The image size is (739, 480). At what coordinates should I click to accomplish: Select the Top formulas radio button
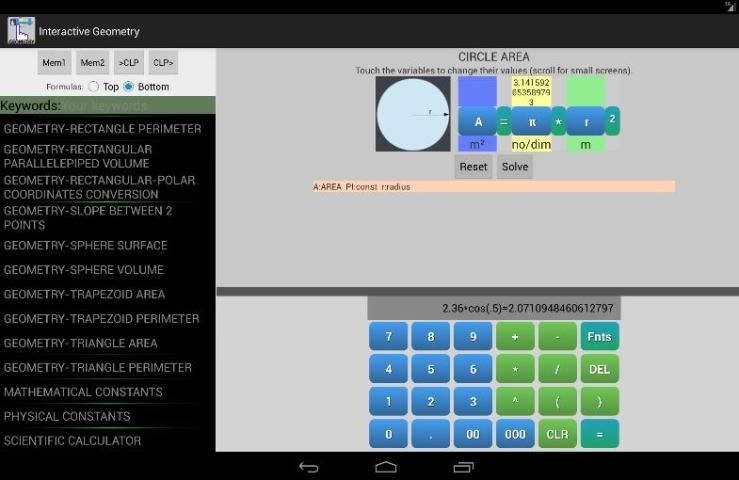click(x=94, y=87)
